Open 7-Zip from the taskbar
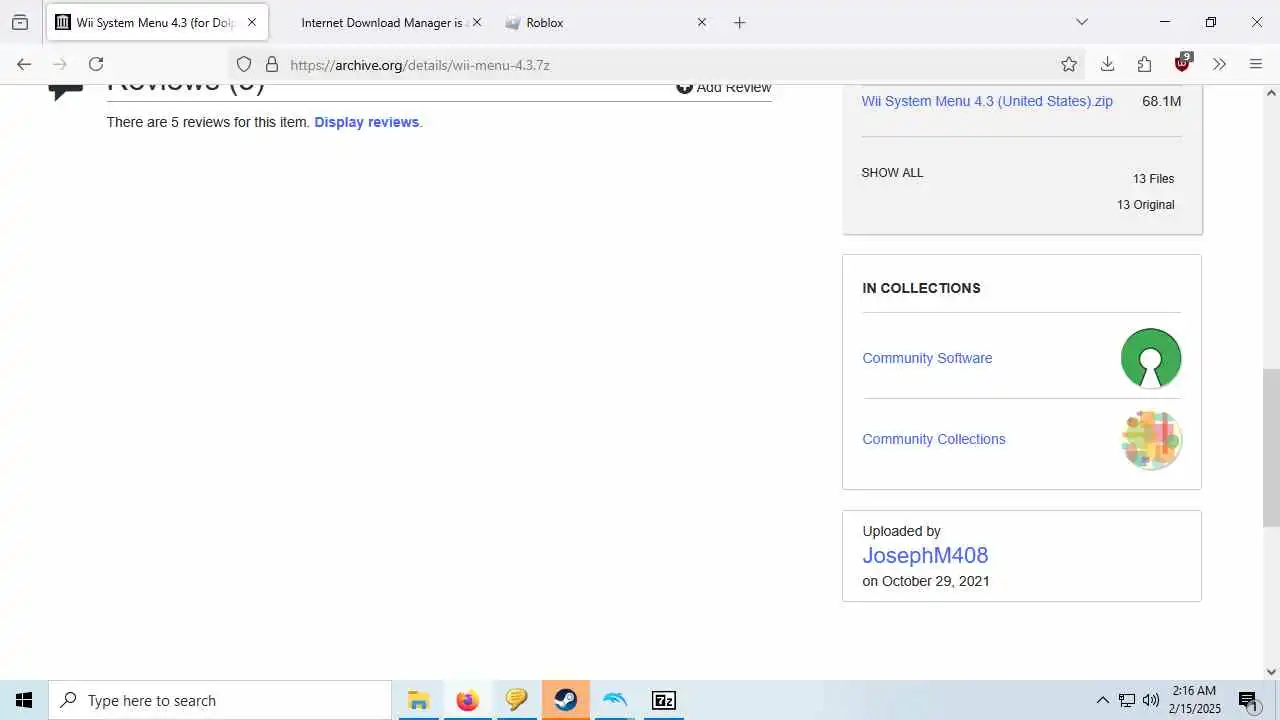This screenshot has height=720, width=1280. 664,700
